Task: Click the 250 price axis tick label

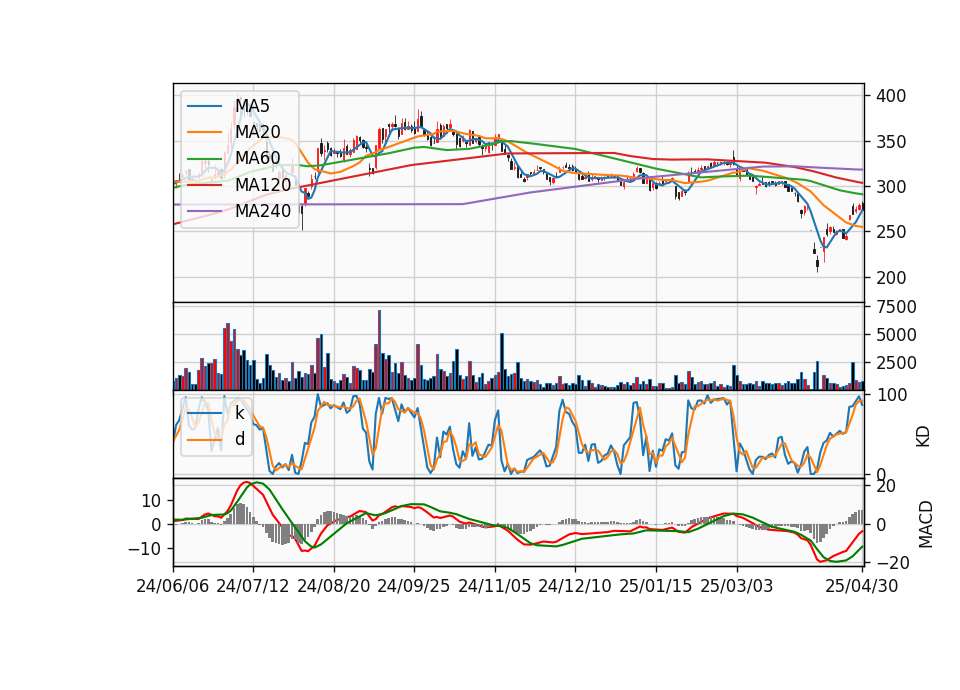Action: [891, 233]
